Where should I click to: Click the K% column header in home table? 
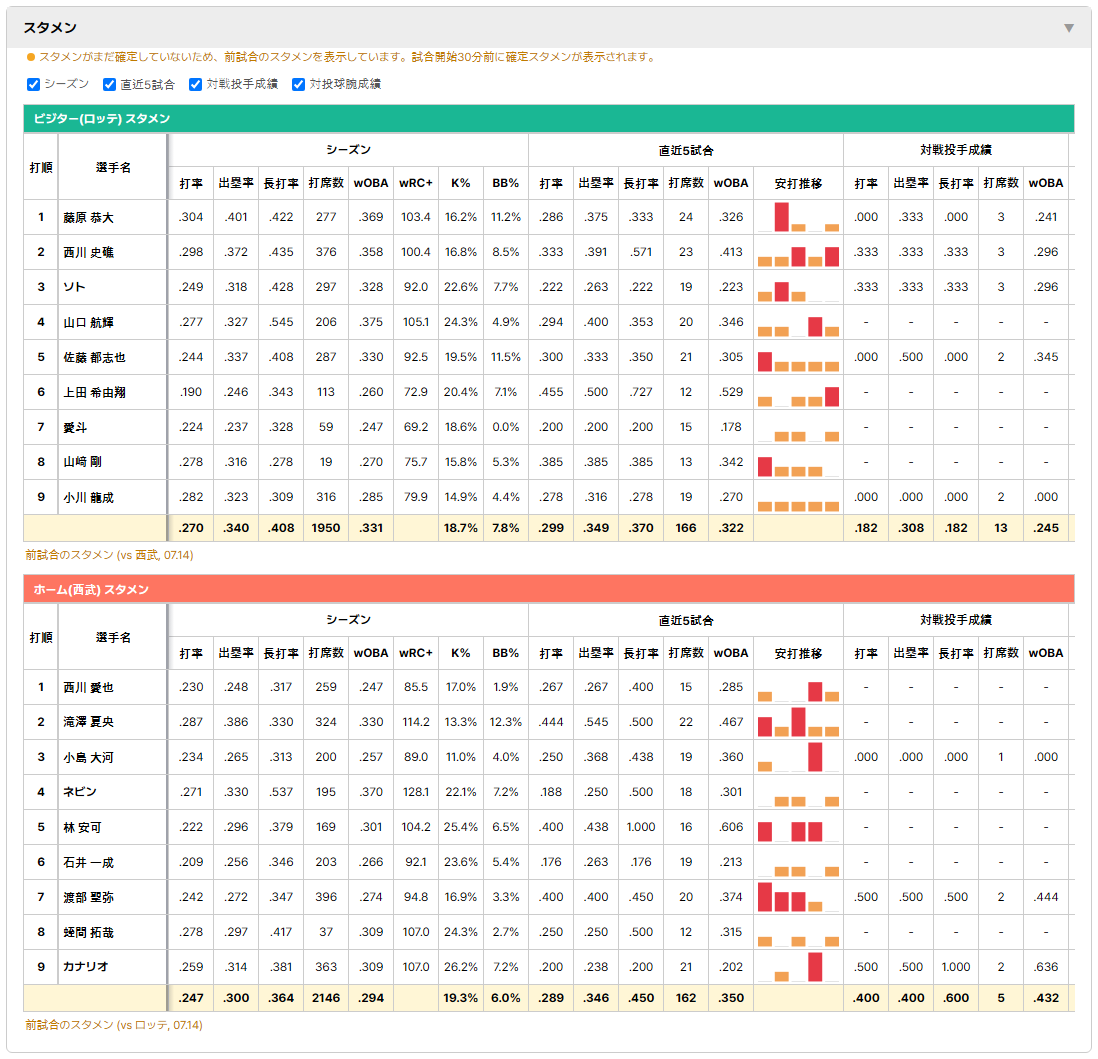click(461, 653)
